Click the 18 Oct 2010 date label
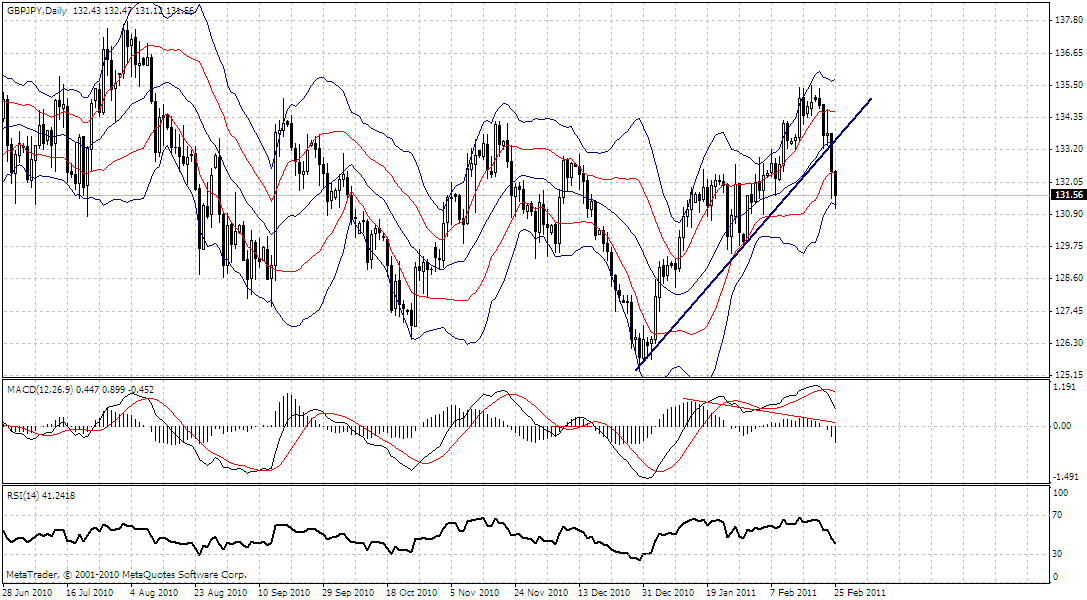 click(x=412, y=593)
